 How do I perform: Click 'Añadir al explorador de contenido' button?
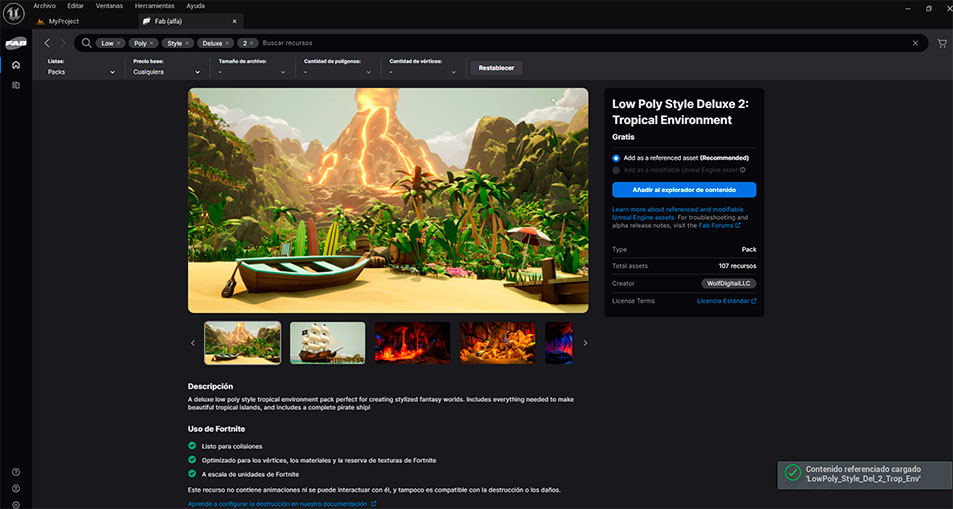[x=684, y=189]
